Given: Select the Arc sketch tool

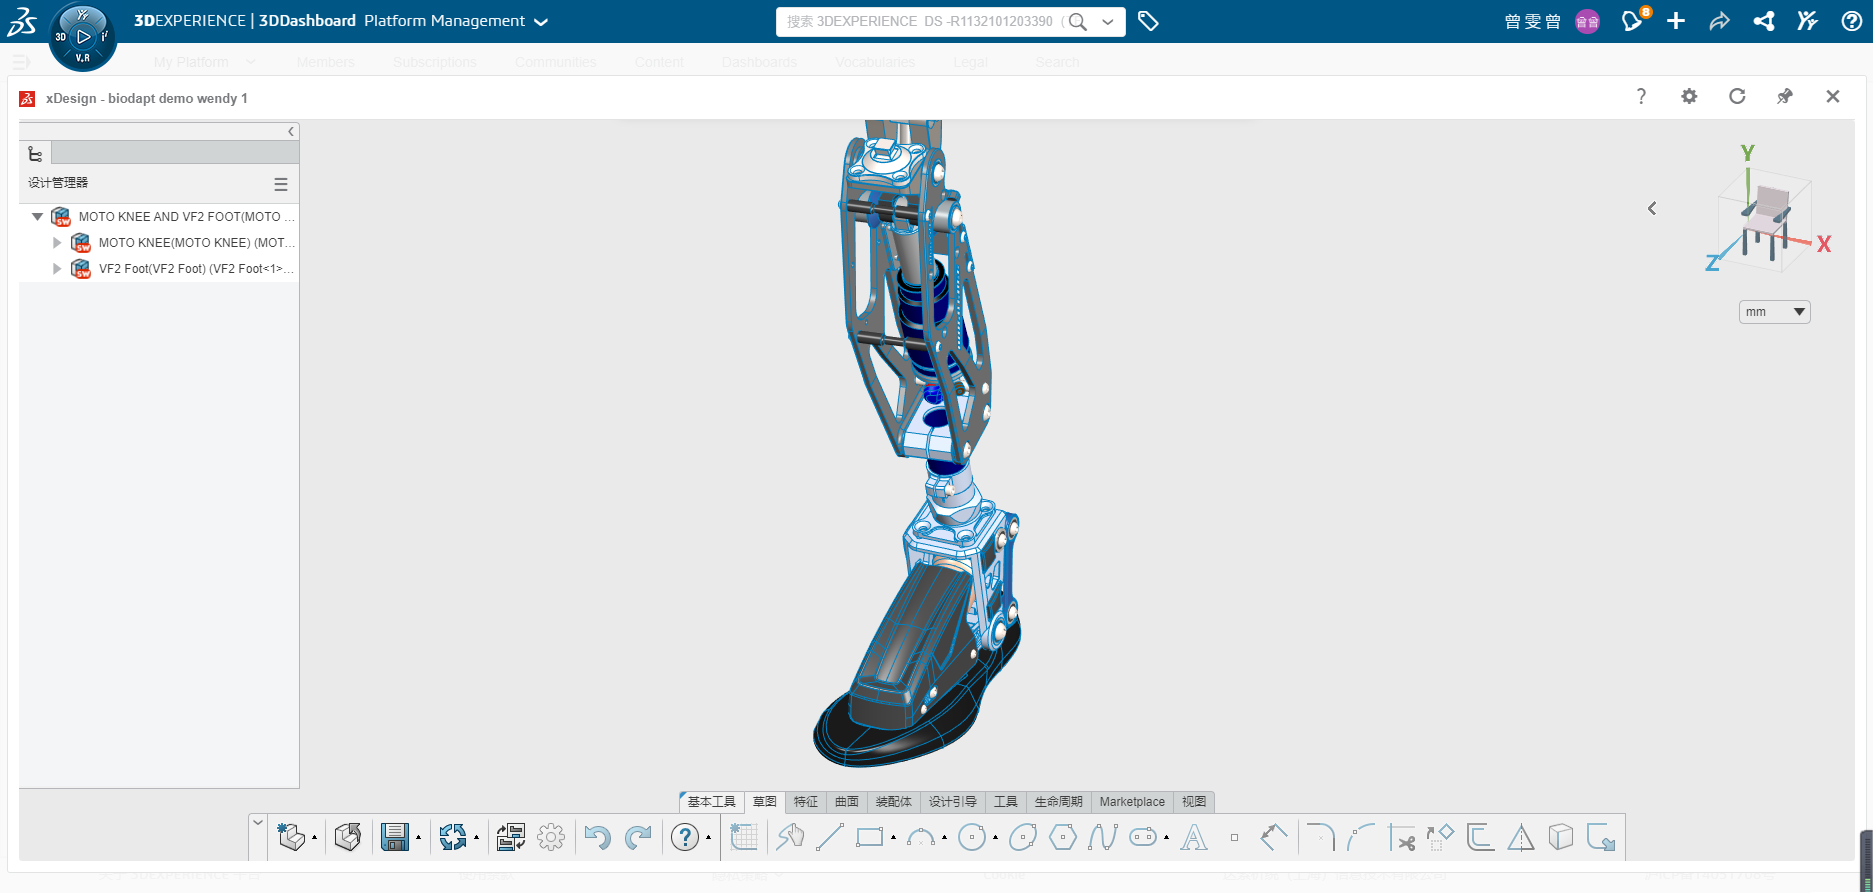Looking at the screenshot, I should [x=920, y=837].
